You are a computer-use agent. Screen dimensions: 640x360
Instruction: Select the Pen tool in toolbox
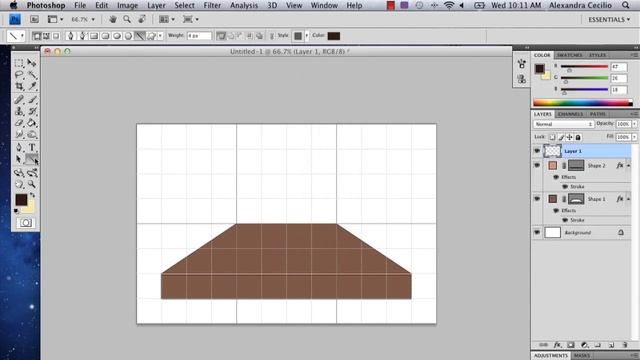pos(19,147)
